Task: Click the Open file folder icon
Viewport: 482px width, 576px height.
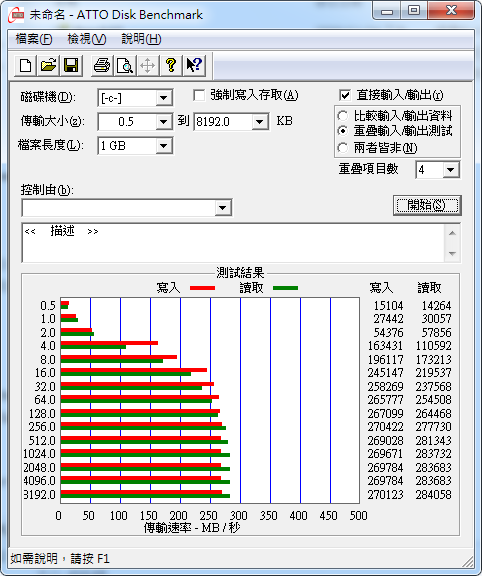Action: coord(48,66)
